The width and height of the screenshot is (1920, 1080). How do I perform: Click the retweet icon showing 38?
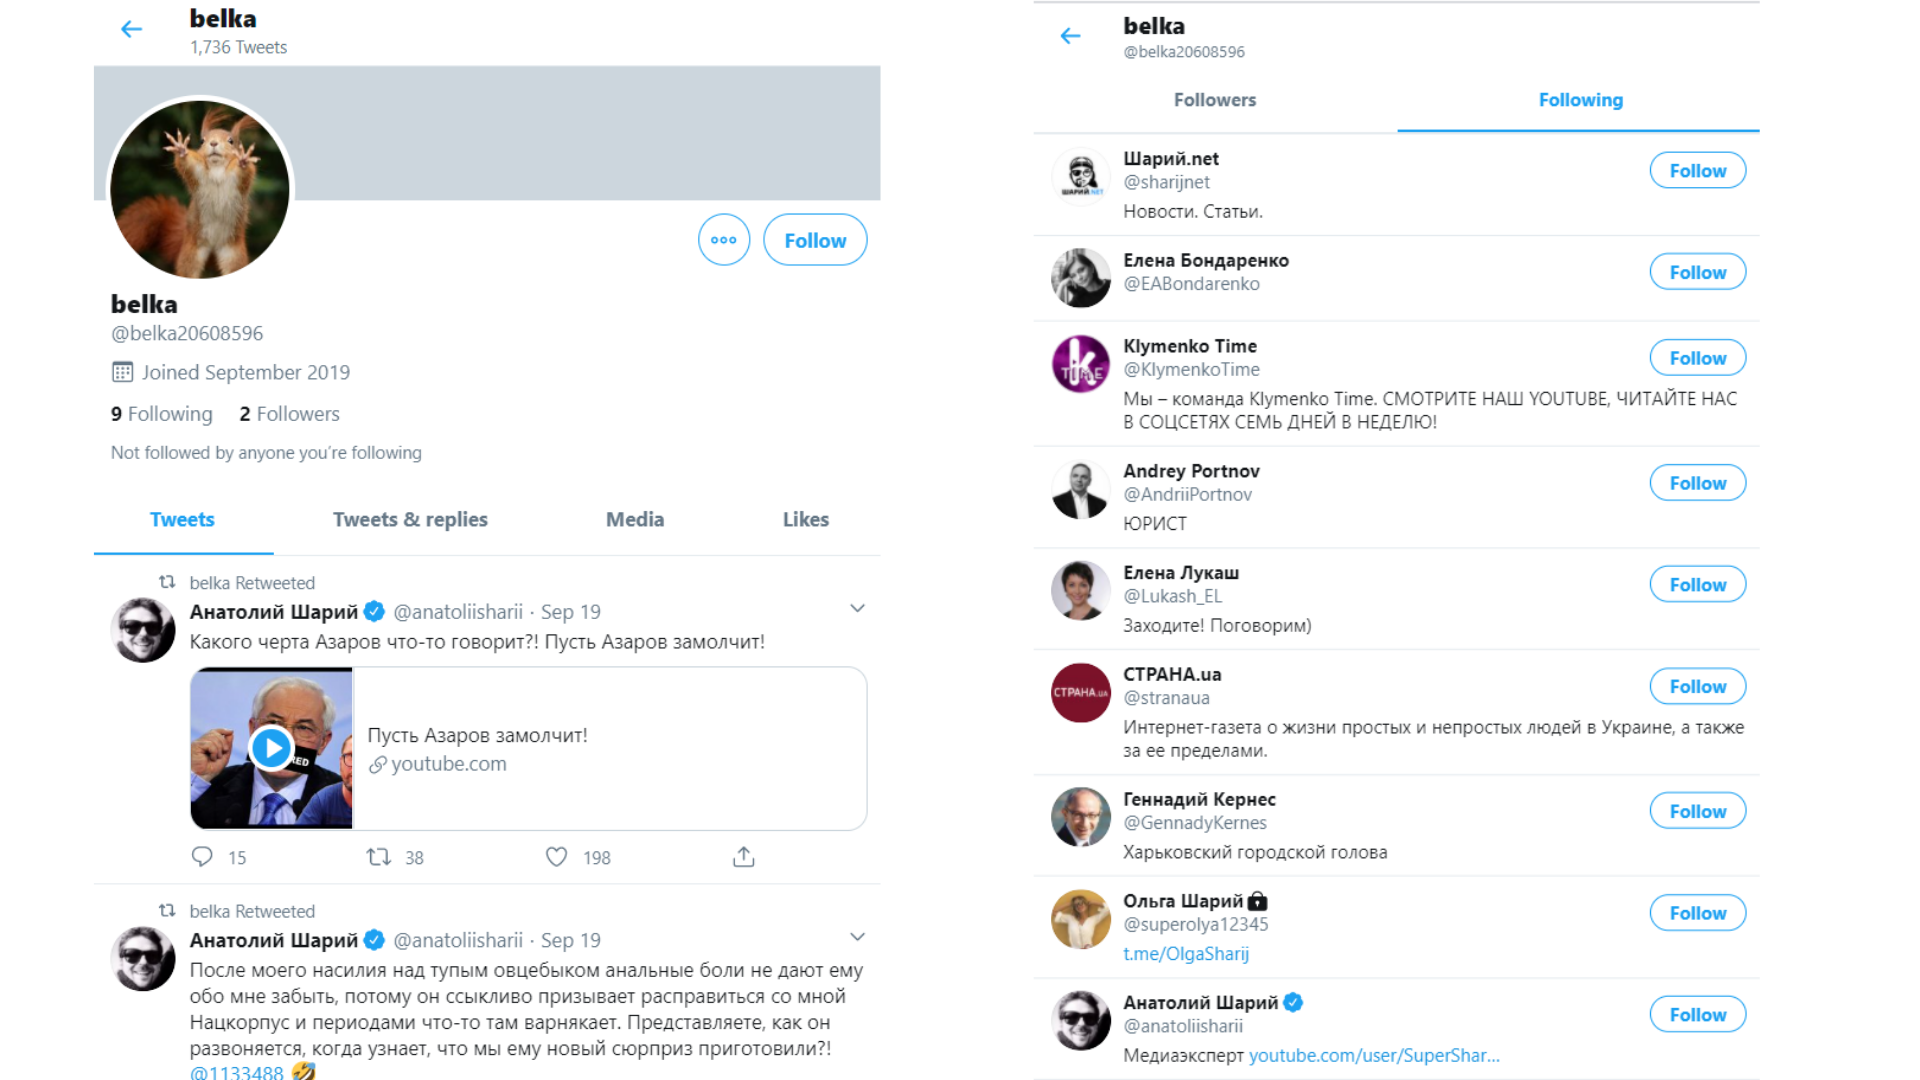point(378,857)
